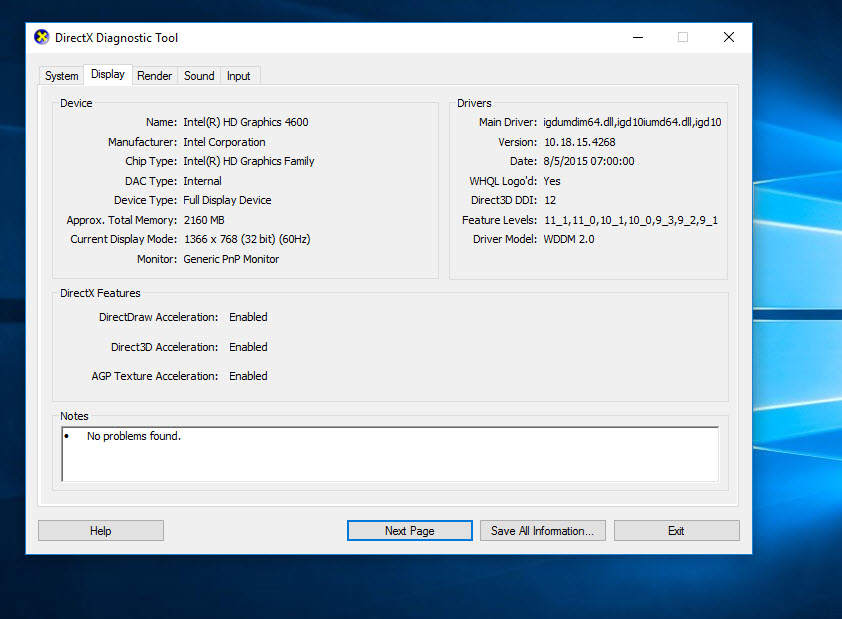
Task: Click the AGP Texture Acceleration 'Enabled' value
Action: pos(248,376)
